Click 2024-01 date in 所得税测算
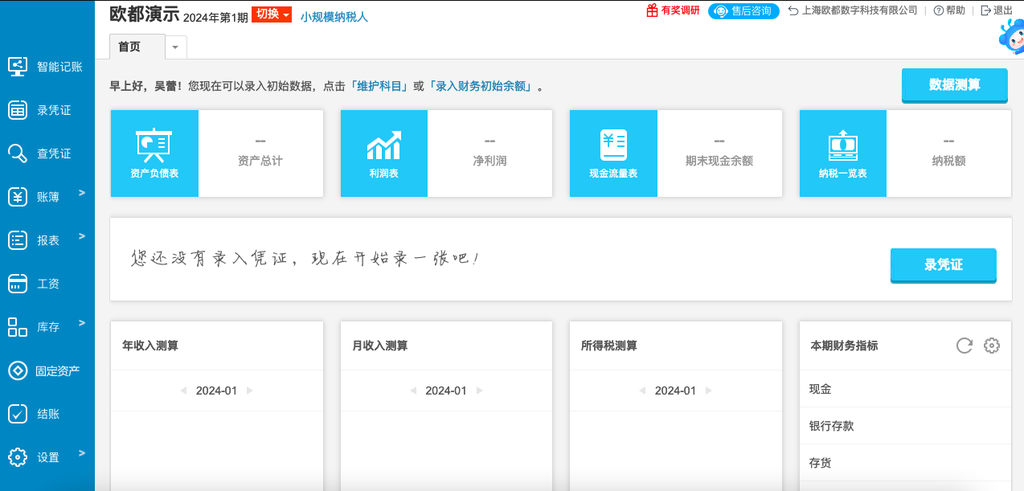Viewport: 1024px width, 491px height. click(675, 390)
